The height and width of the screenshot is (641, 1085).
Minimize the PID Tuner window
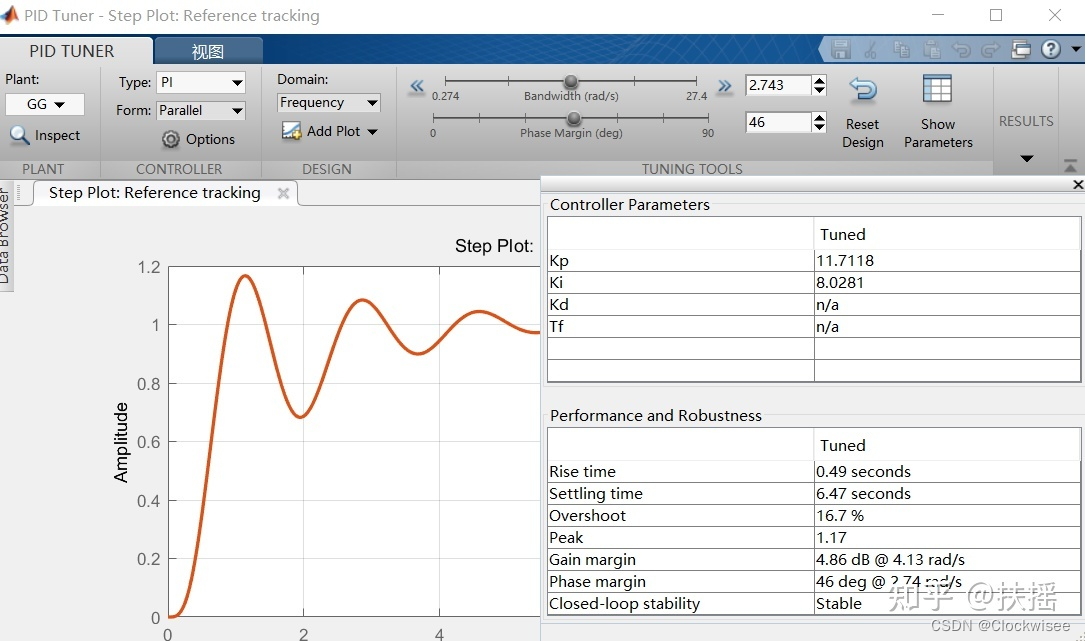click(938, 15)
